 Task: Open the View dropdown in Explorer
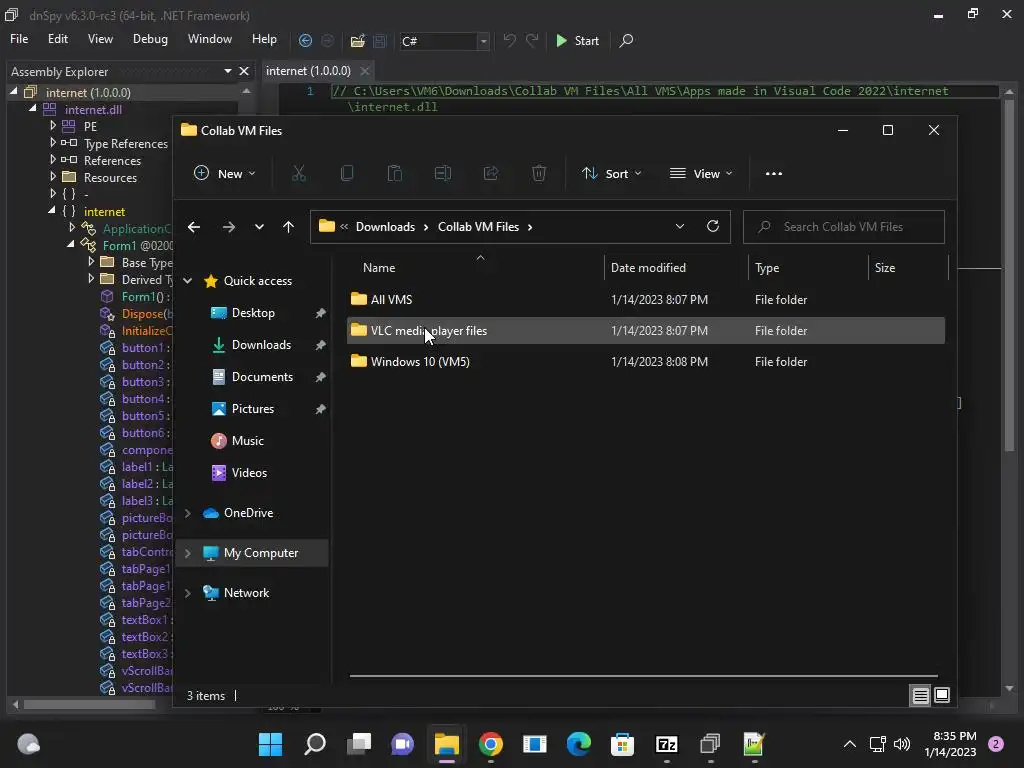click(x=701, y=174)
